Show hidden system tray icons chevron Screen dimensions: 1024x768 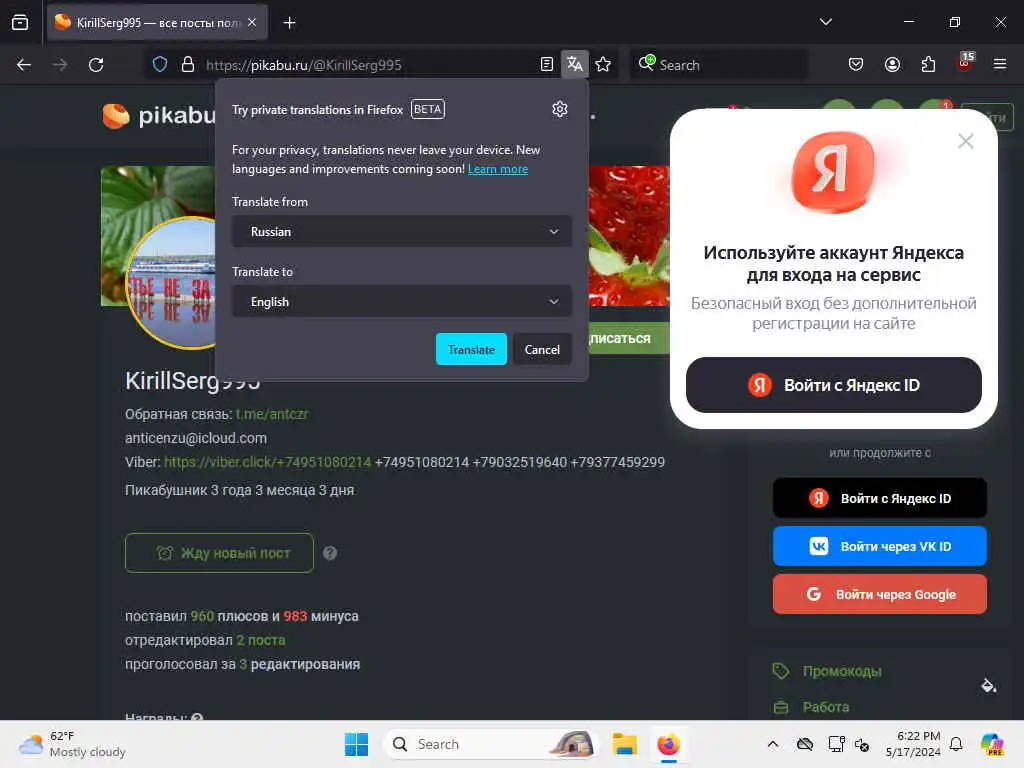773,744
